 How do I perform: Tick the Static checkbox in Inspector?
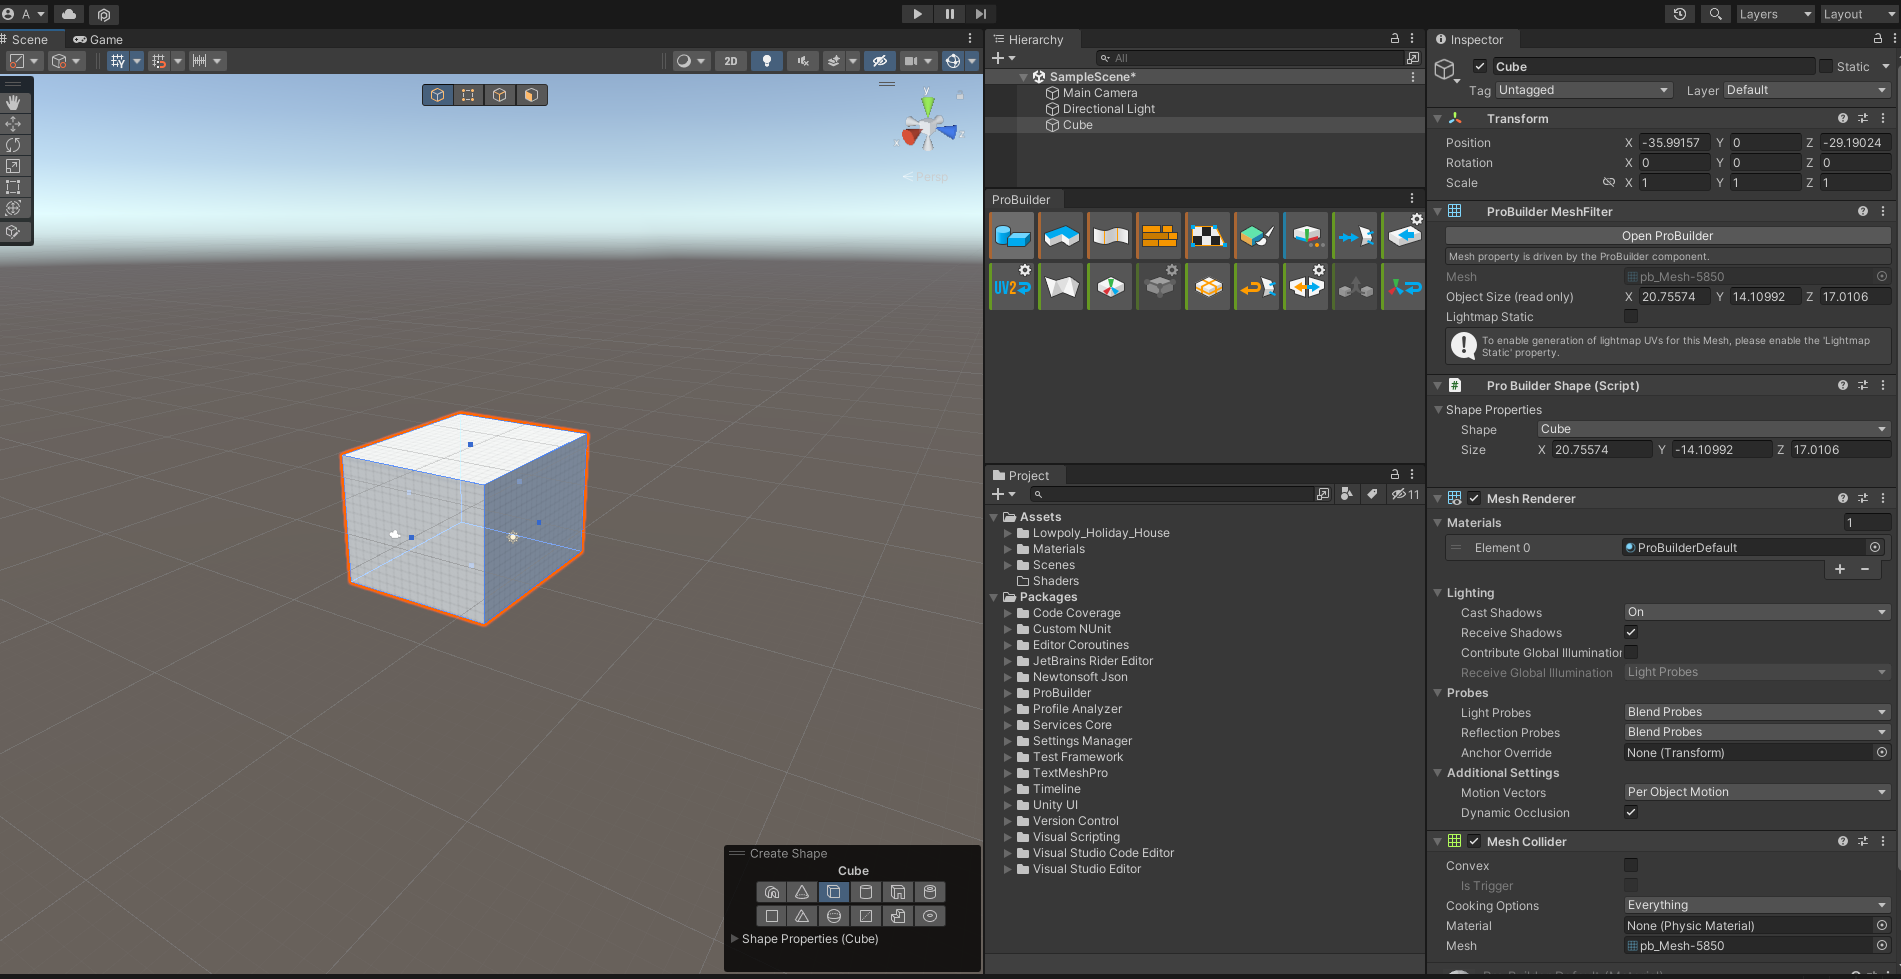click(x=1826, y=67)
